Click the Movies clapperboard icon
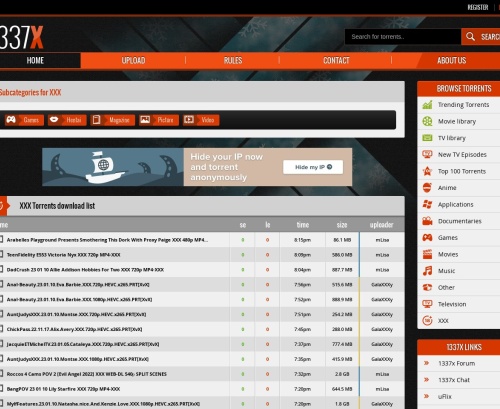Viewport: 500px width, 409px height. pyautogui.click(x=427, y=254)
